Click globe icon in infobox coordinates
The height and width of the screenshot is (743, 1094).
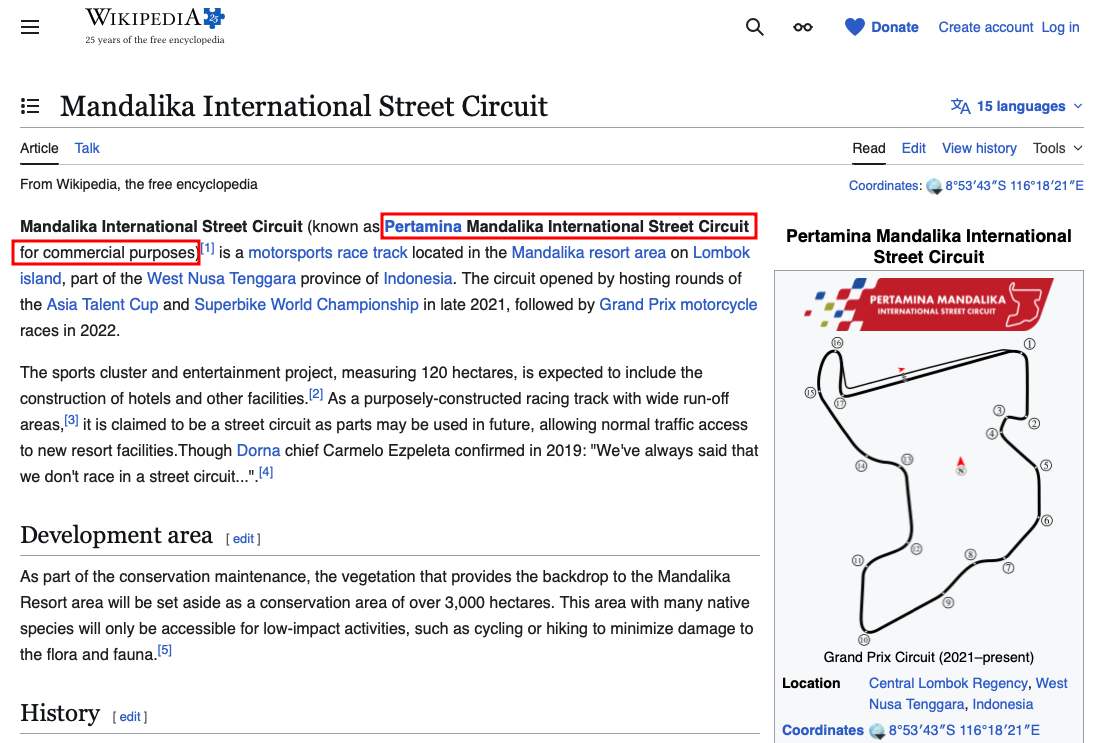point(877,730)
